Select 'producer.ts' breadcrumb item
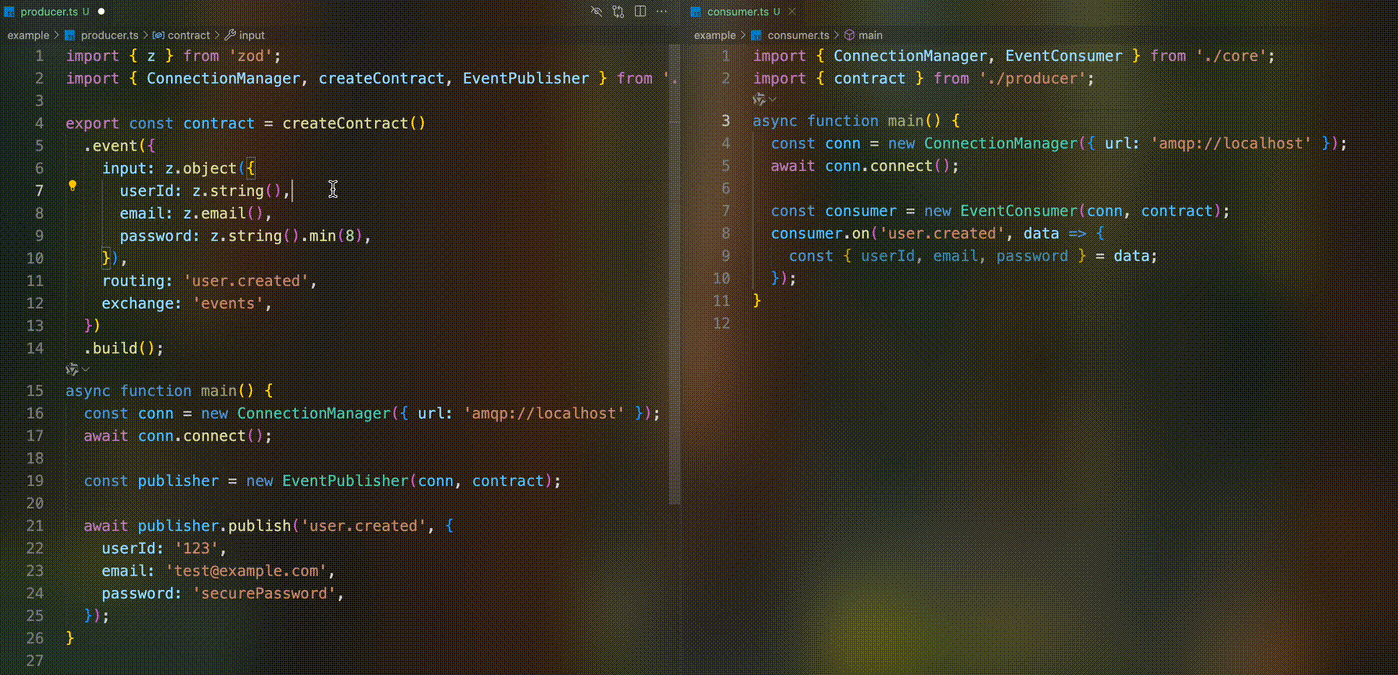This screenshot has width=1398, height=675. click(109, 35)
